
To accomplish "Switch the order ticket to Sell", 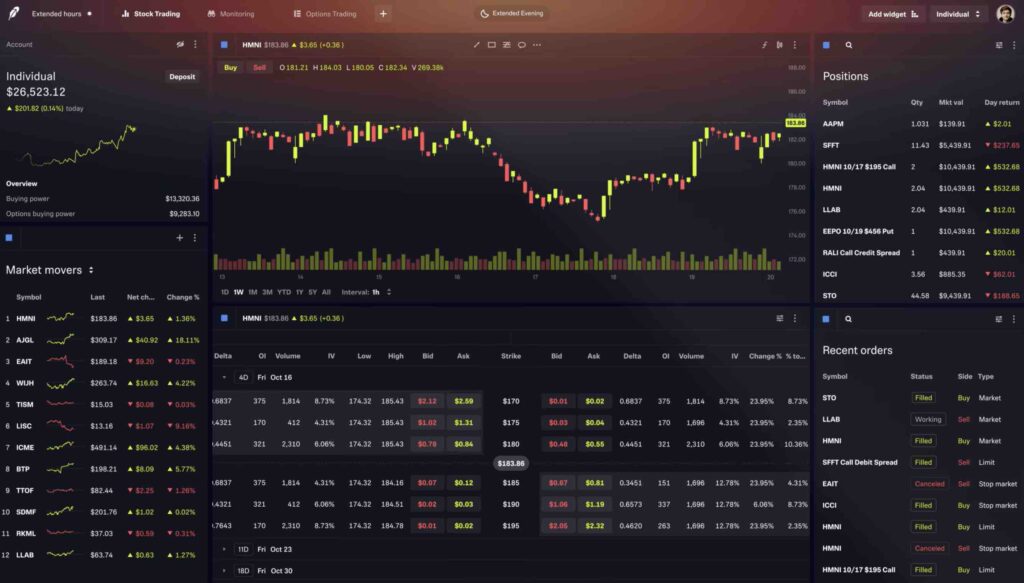I will pyautogui.click(x=260, y=67).
